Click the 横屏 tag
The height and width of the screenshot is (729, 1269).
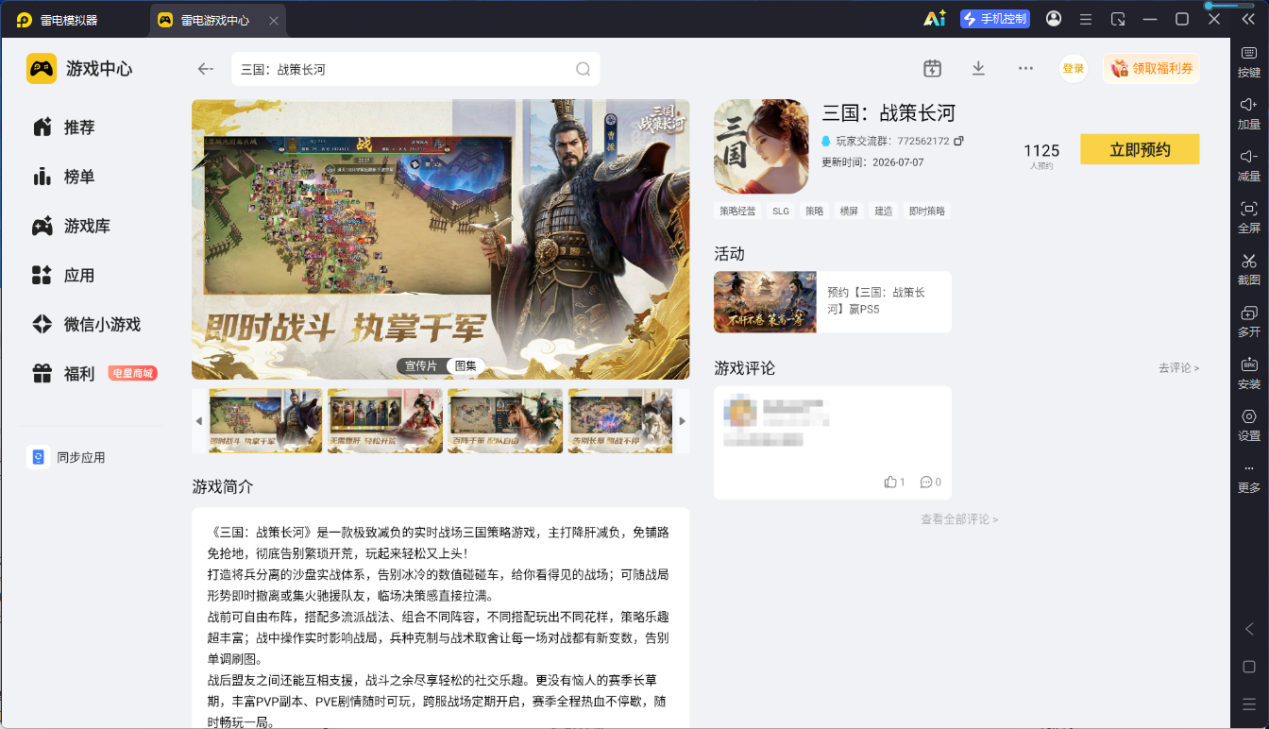[849, 211]
